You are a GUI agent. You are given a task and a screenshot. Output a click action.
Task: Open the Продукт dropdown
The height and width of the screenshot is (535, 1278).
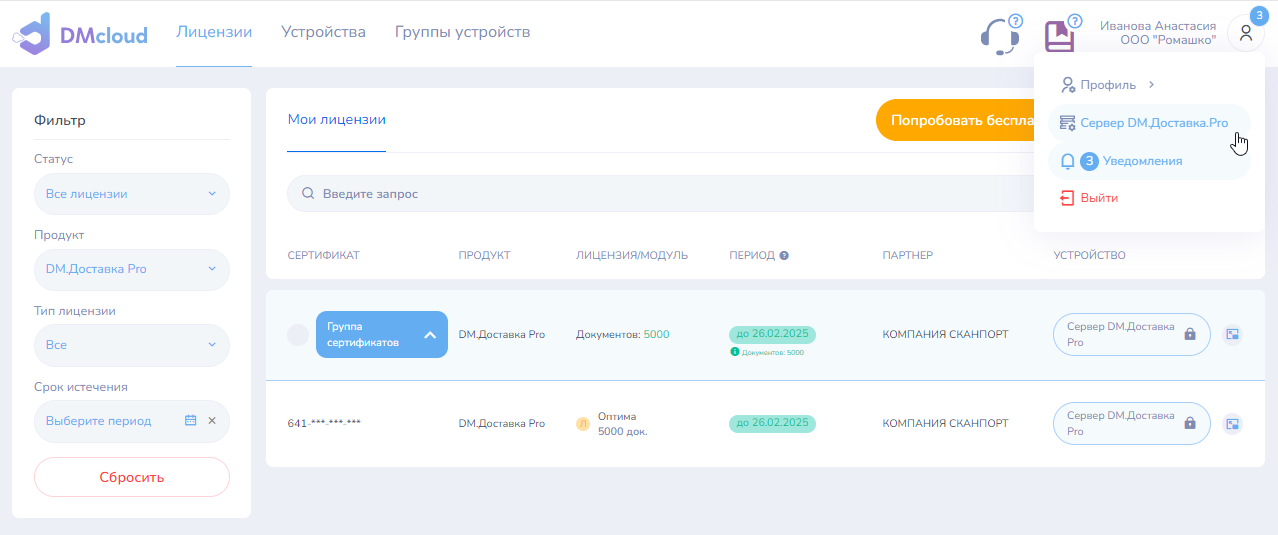[132, 270]
